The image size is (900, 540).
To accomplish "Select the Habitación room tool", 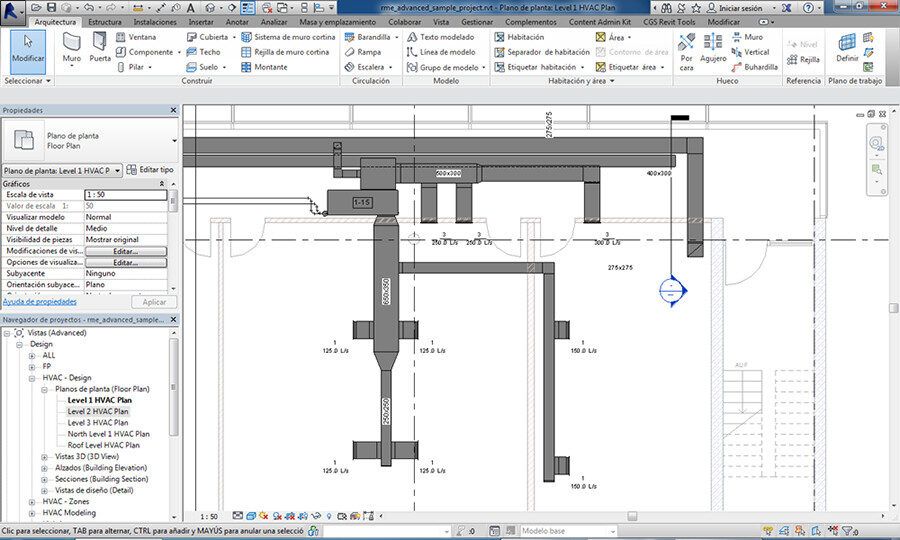I will coord(518,37).
